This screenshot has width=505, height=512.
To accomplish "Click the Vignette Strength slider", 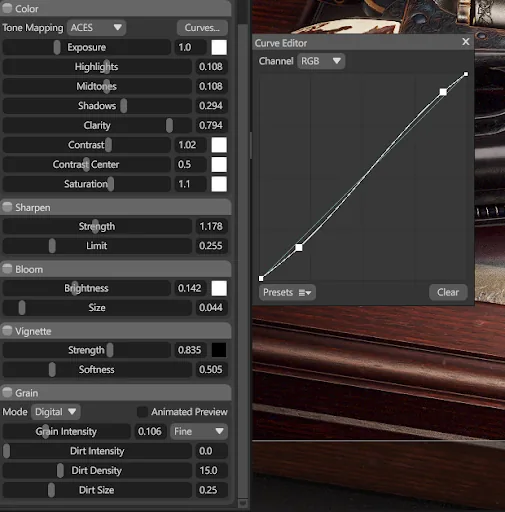I will (x=87, y=350).
